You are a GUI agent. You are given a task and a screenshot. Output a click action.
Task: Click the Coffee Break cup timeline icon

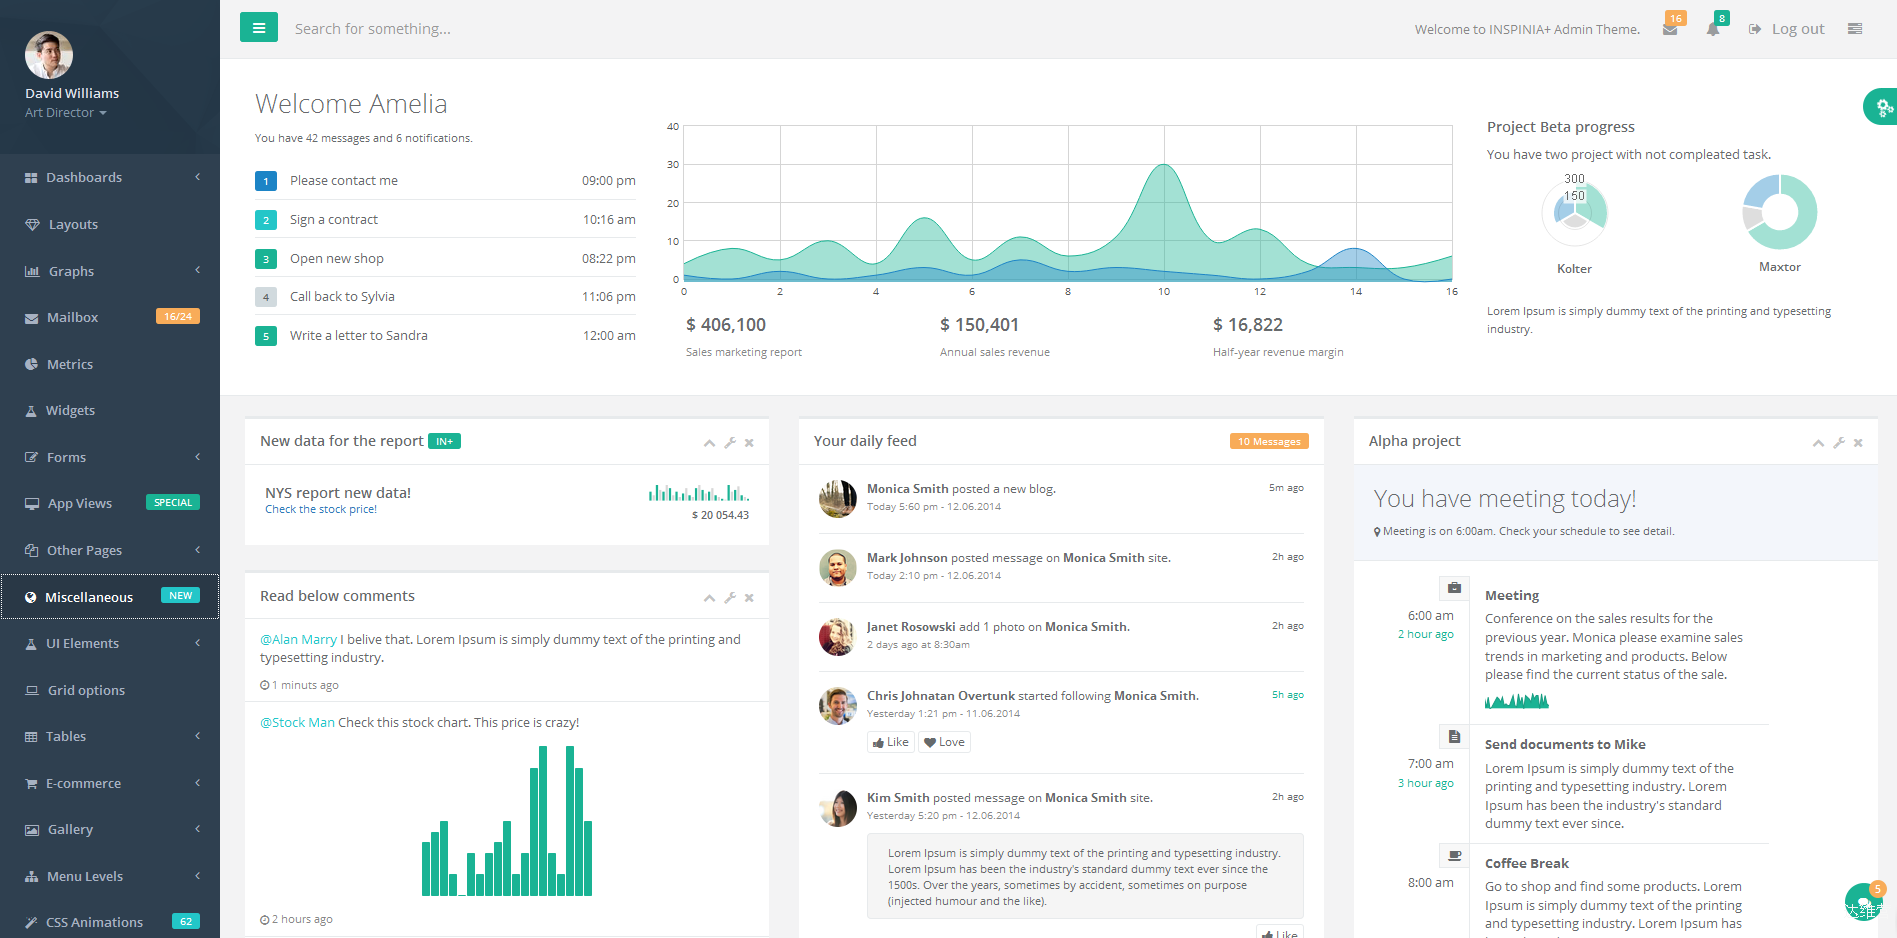pos(1454,856)
